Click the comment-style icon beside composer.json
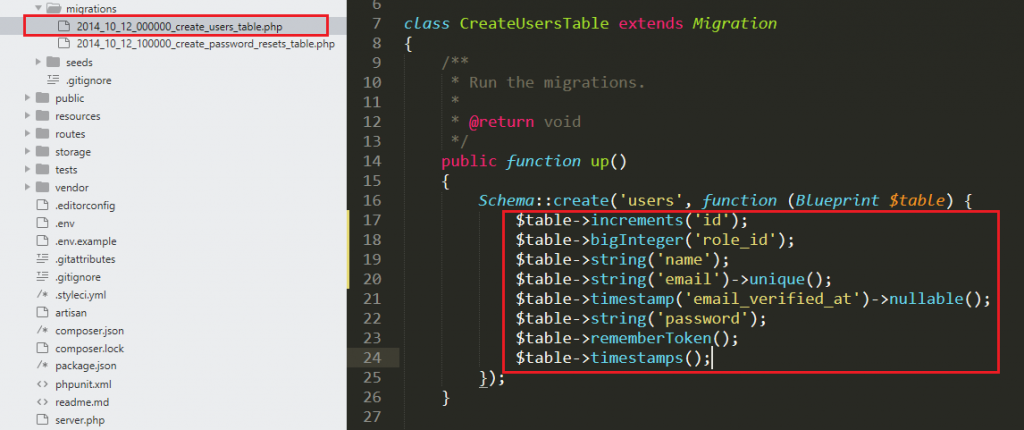Image resolution: width=1024 pixels, height=430 pixels. [42, 330]
